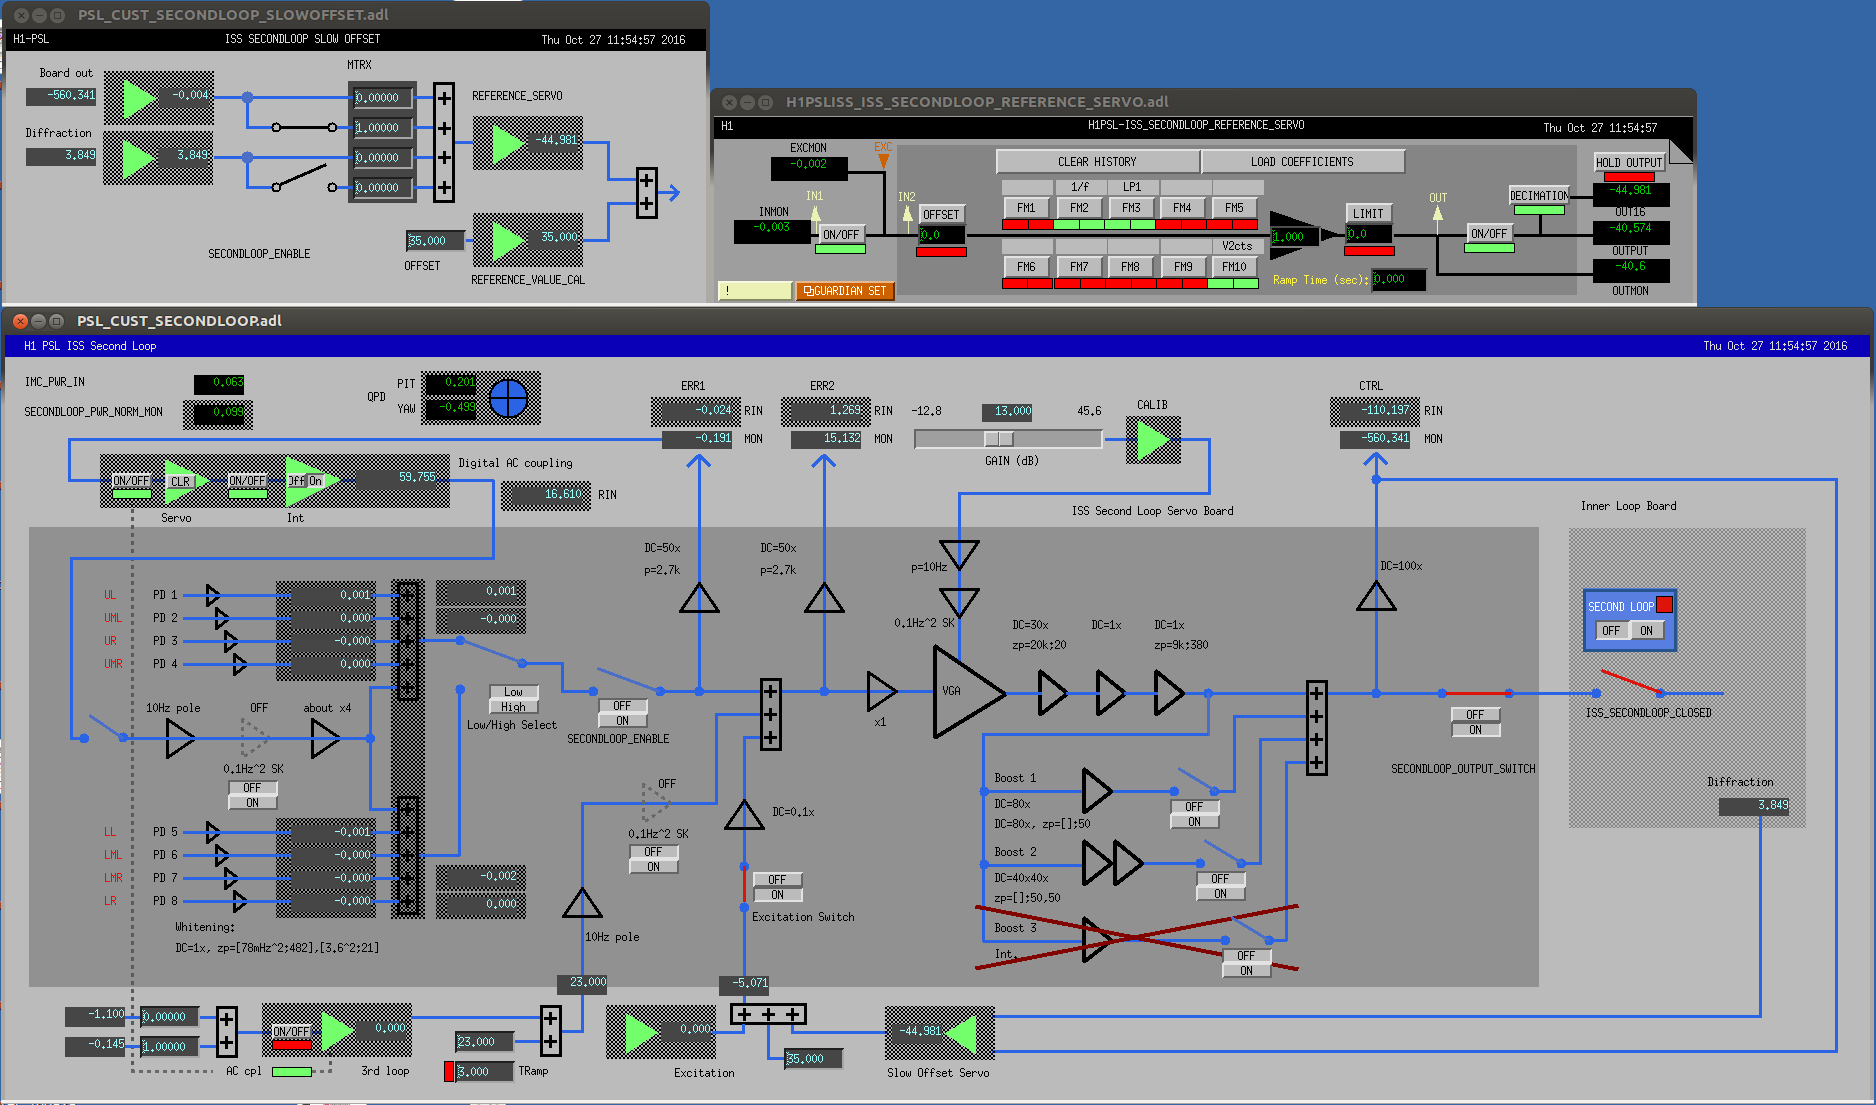The height and width of the screenshot is (1105, 1876).
Task: Click the 0.1Hz^2 SK OFF button under 10Hz pole
Action: pos(253,788)
